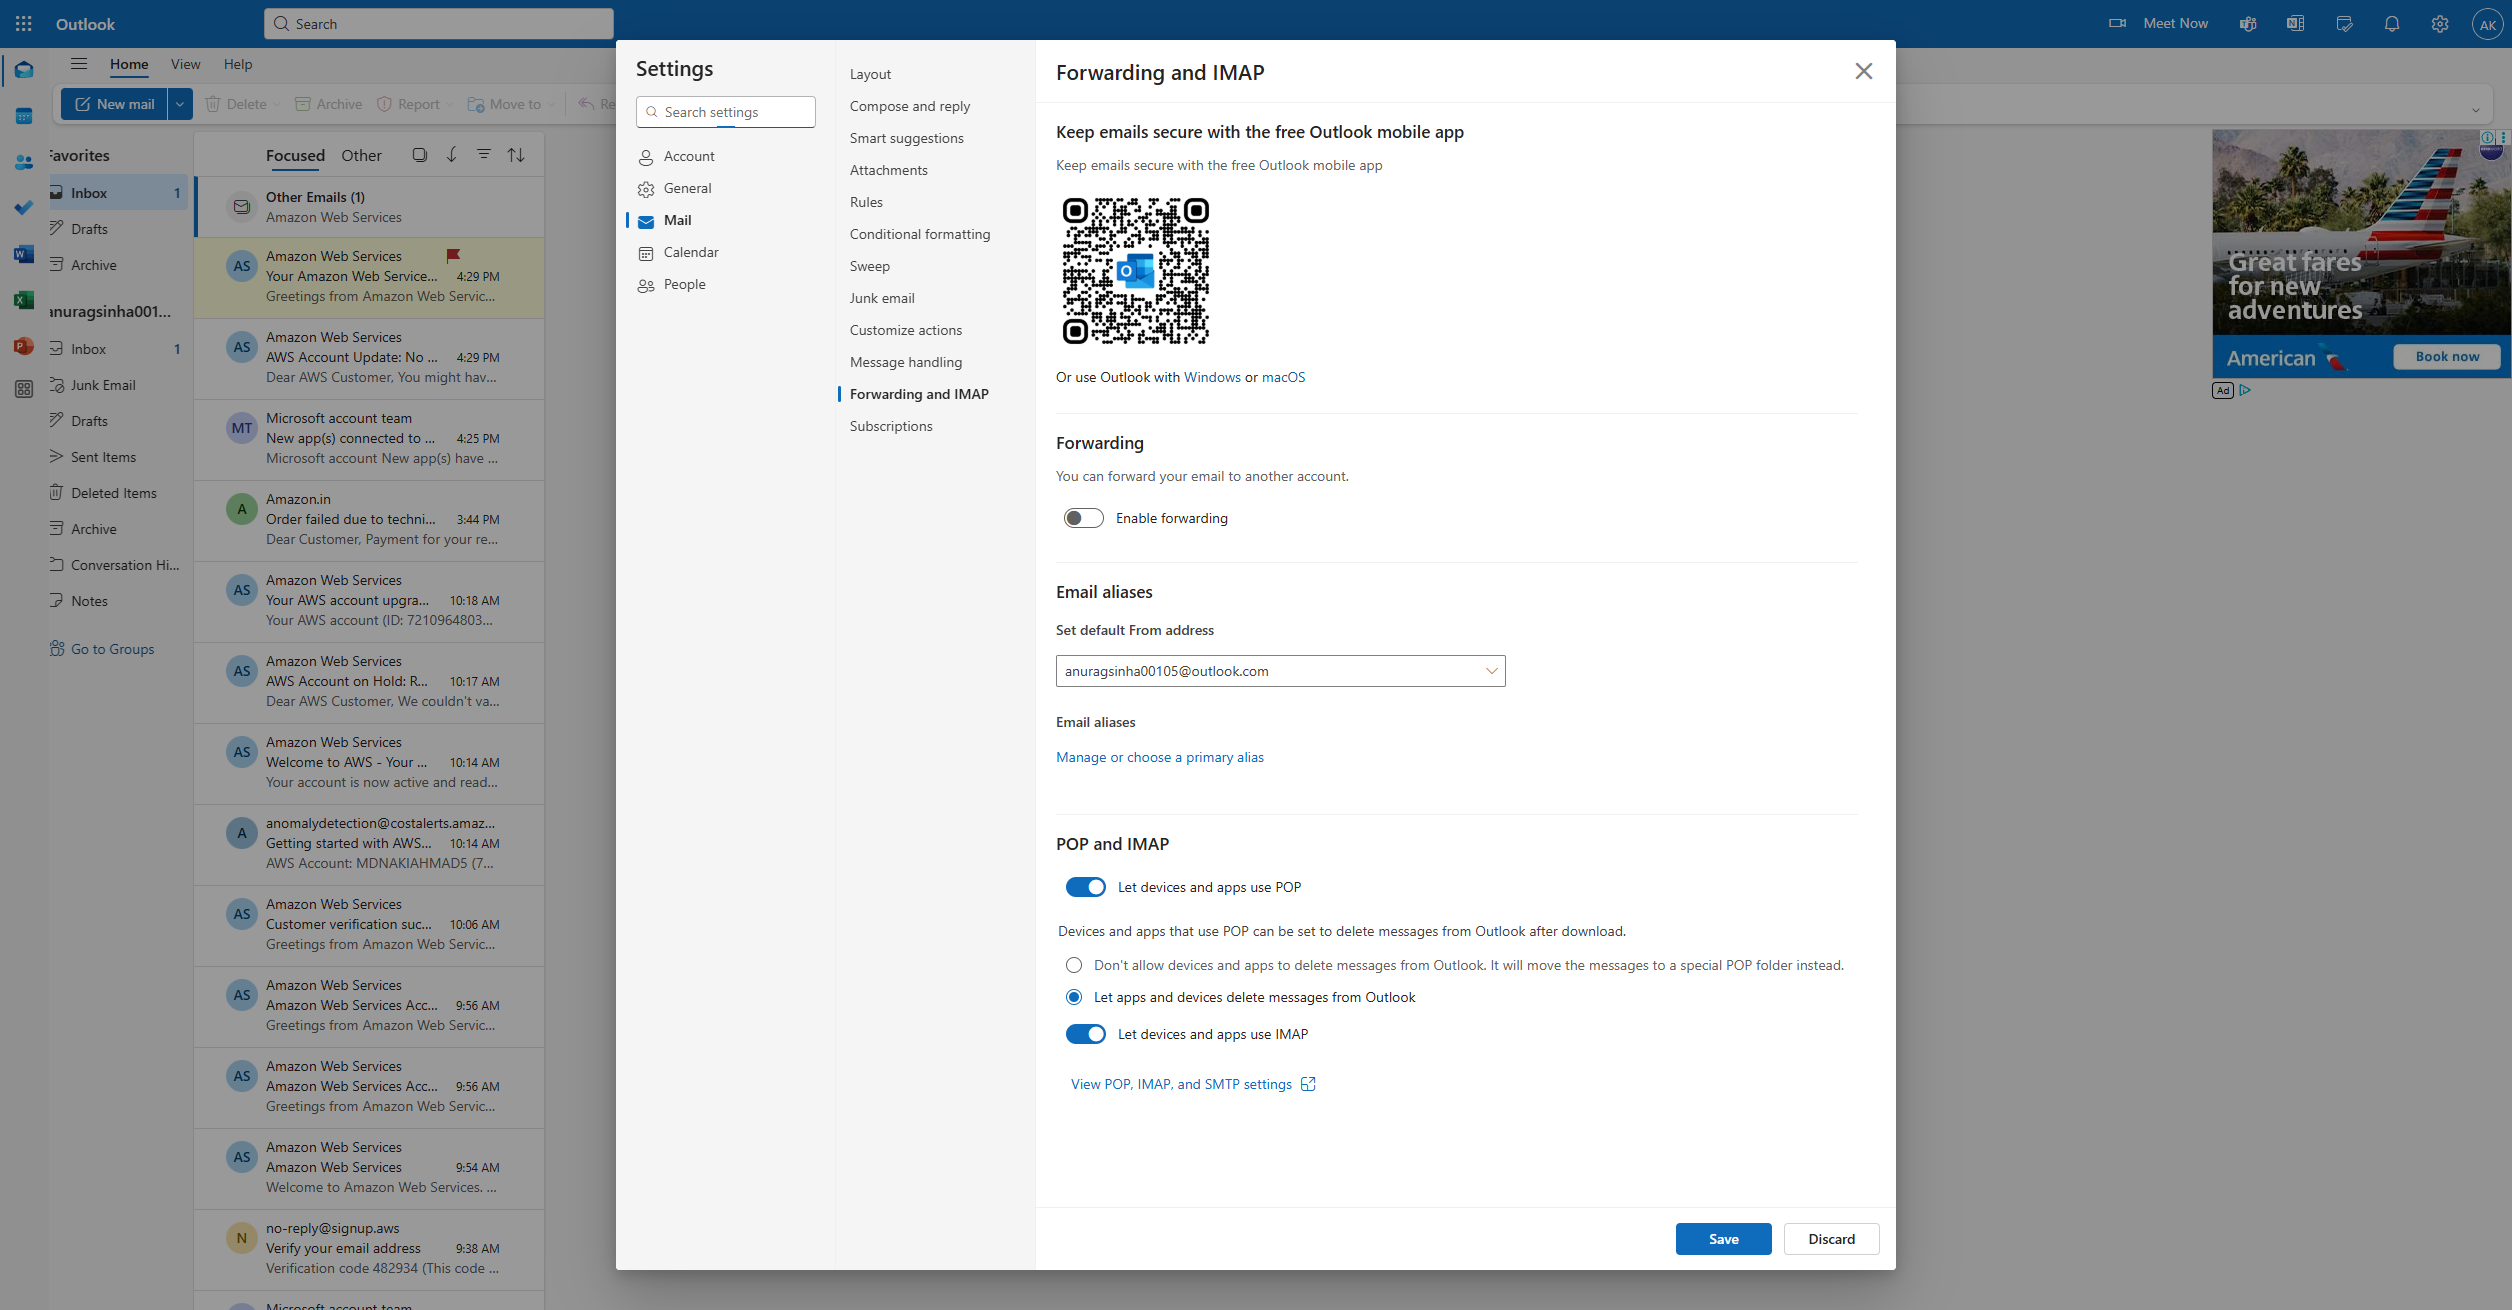Open Manage or choose a primary alias link
Viewport: 2512px width, 1310px height.
[1159, 757]
